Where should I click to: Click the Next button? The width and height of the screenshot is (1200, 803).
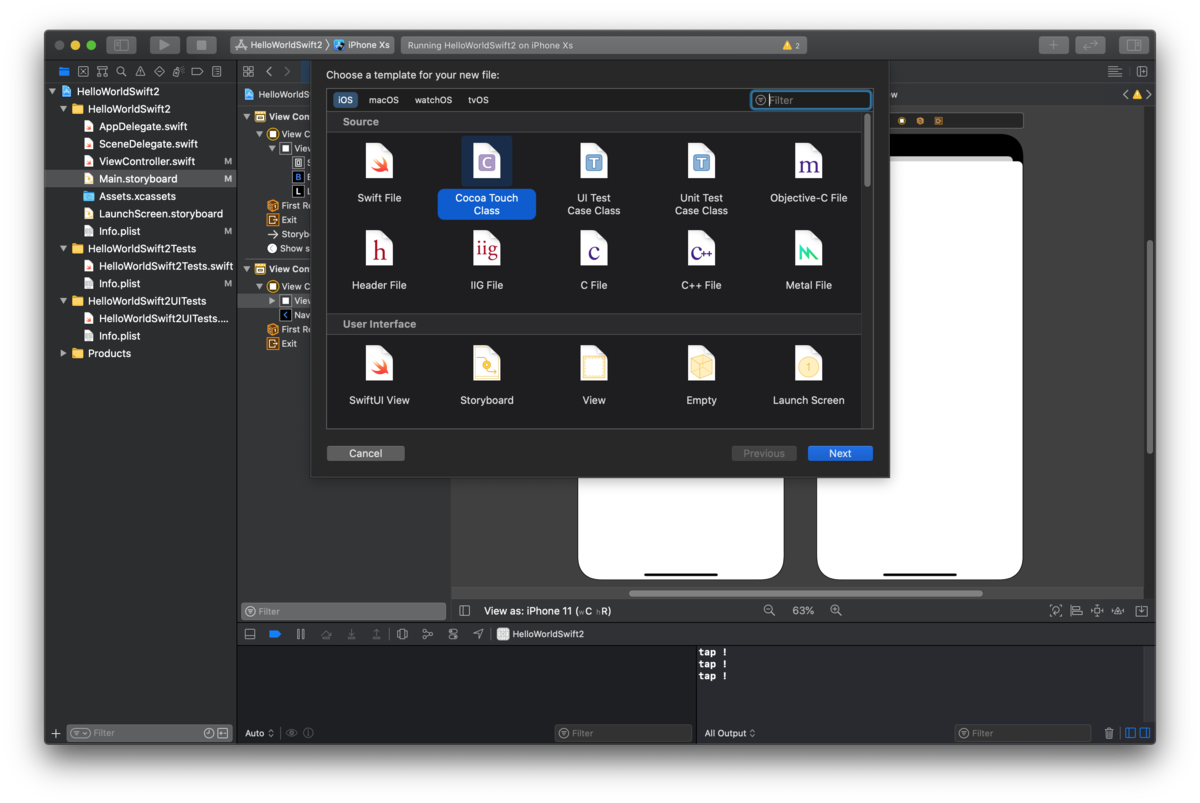tap(840, 453)
